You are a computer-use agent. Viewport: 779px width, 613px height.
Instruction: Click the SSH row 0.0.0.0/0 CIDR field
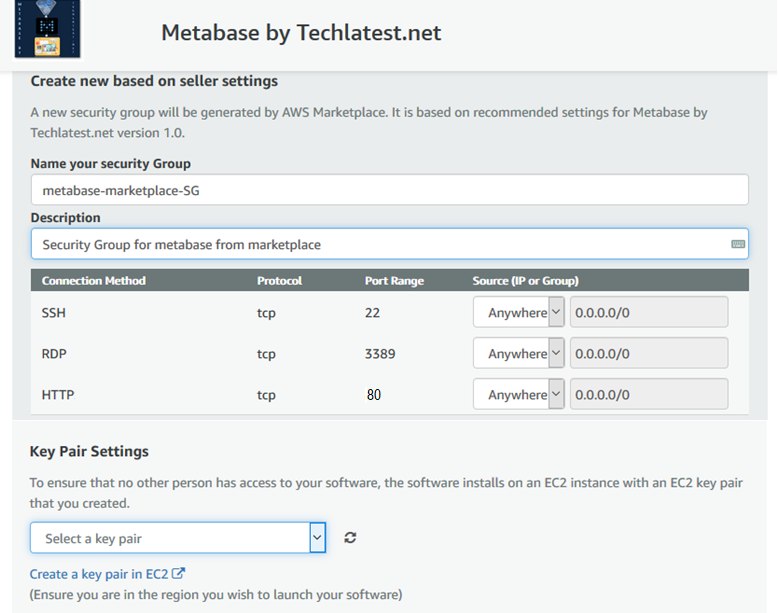[649, 312]
